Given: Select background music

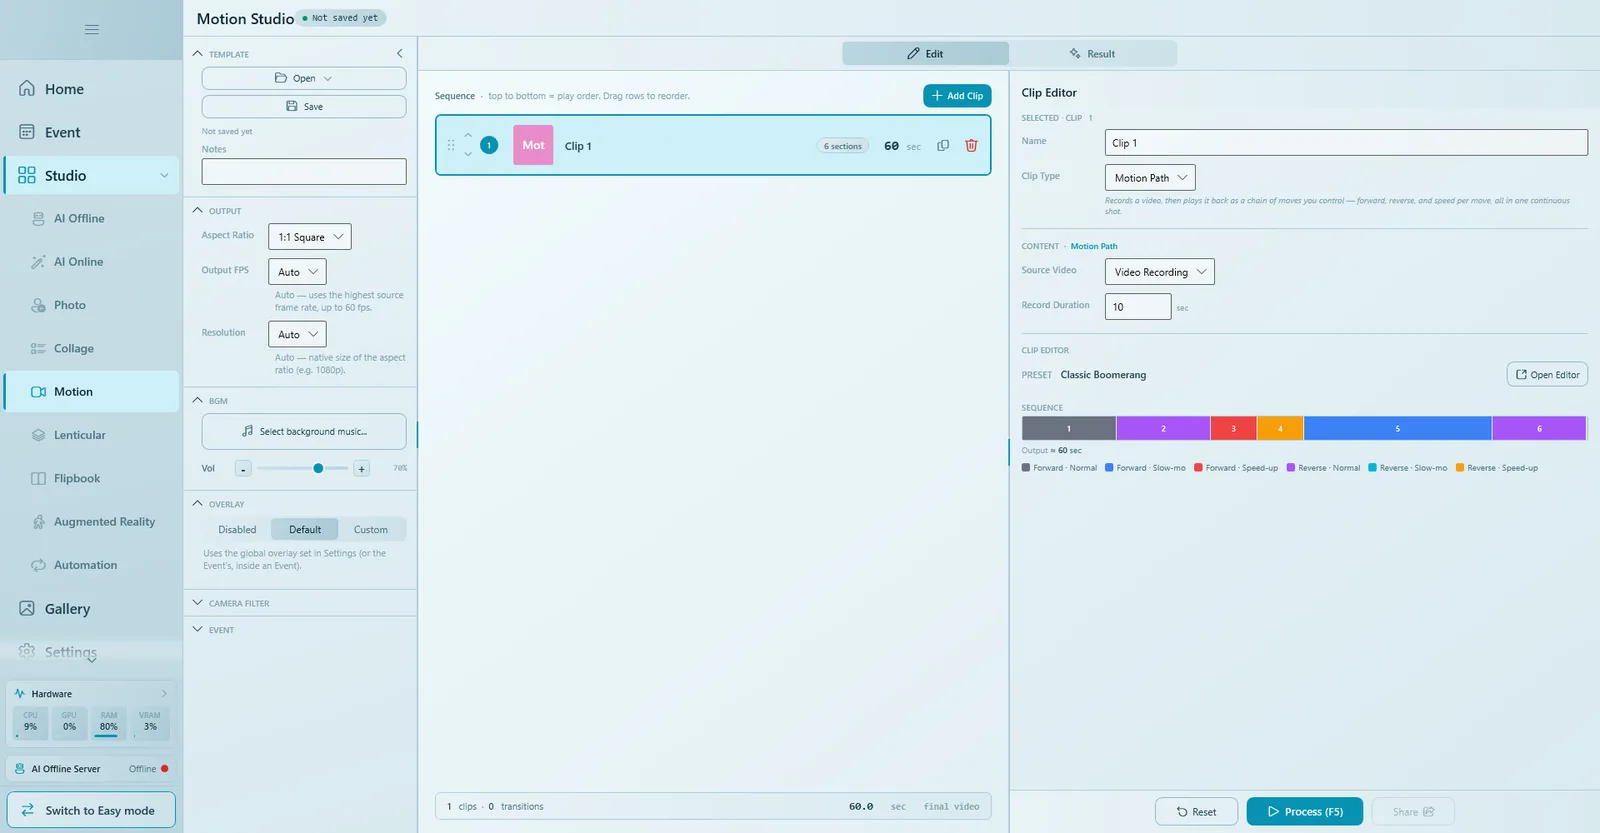Looking at the screenshot, I should point(304,432).
